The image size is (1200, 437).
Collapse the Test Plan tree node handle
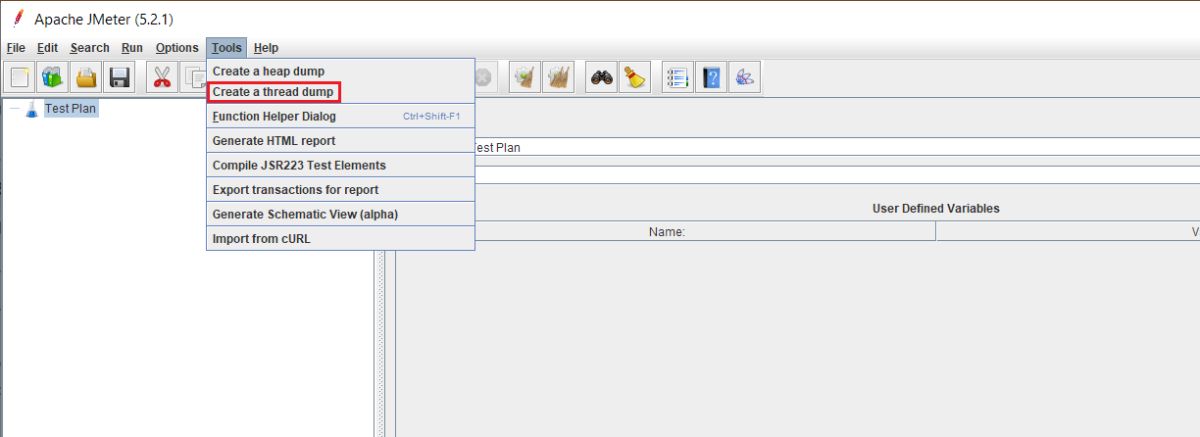[13, 108]
